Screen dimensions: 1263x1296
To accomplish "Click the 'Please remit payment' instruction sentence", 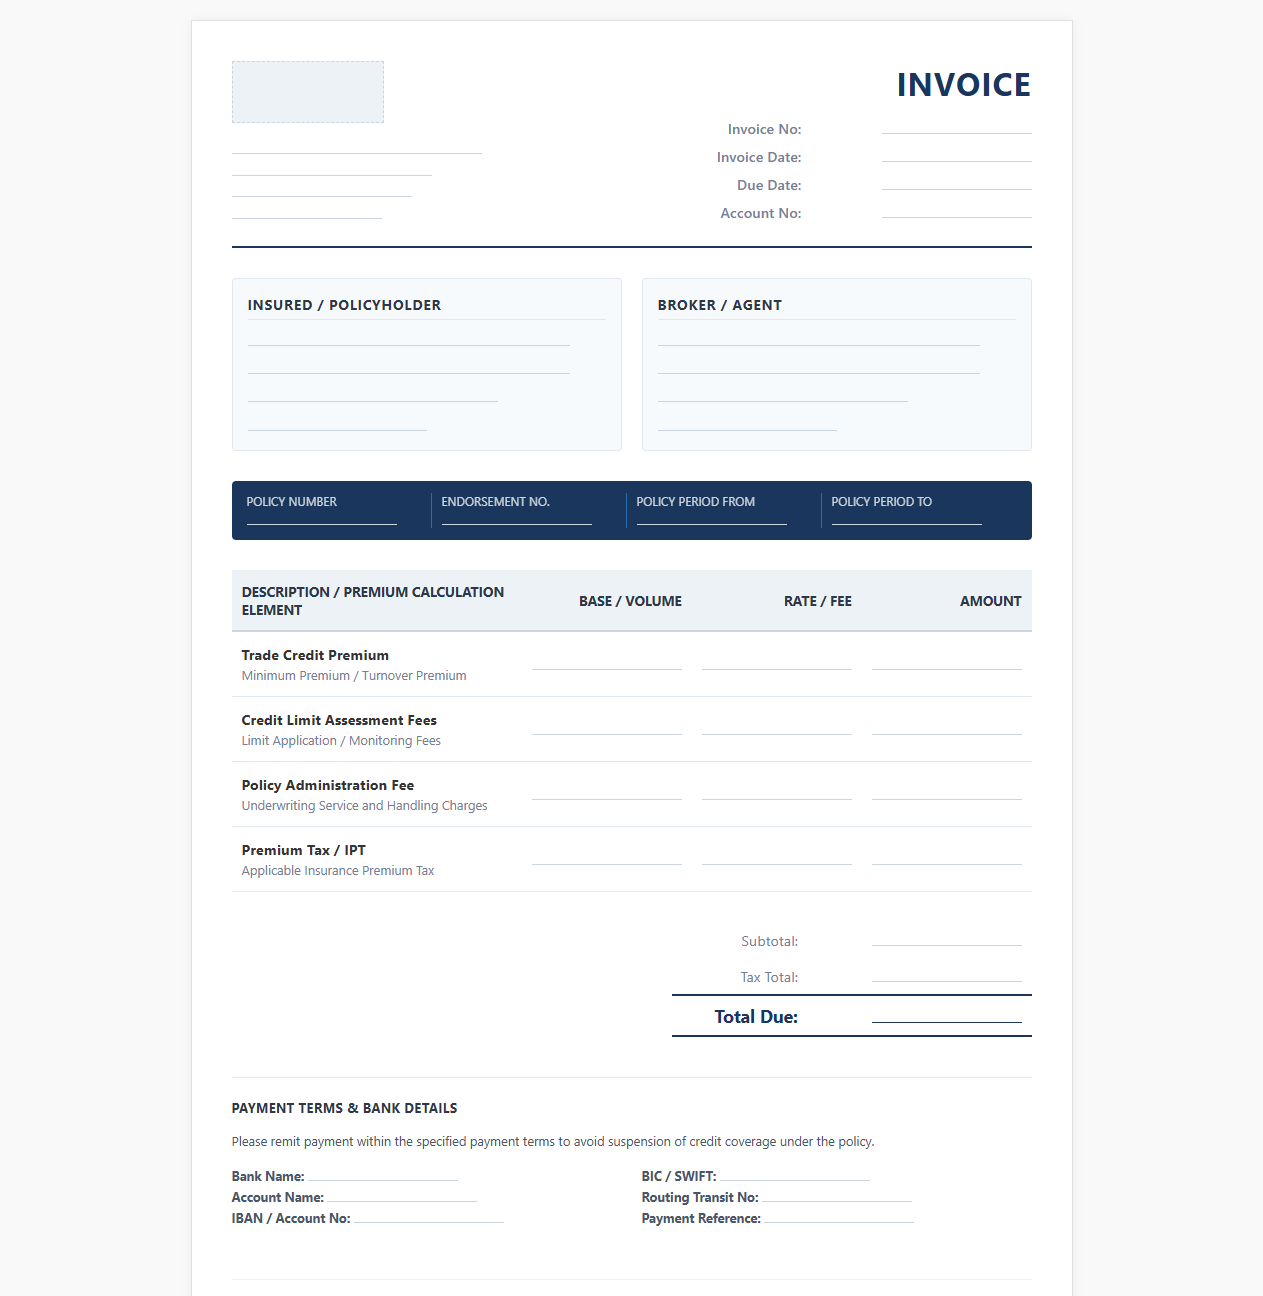I will 553,1141.
